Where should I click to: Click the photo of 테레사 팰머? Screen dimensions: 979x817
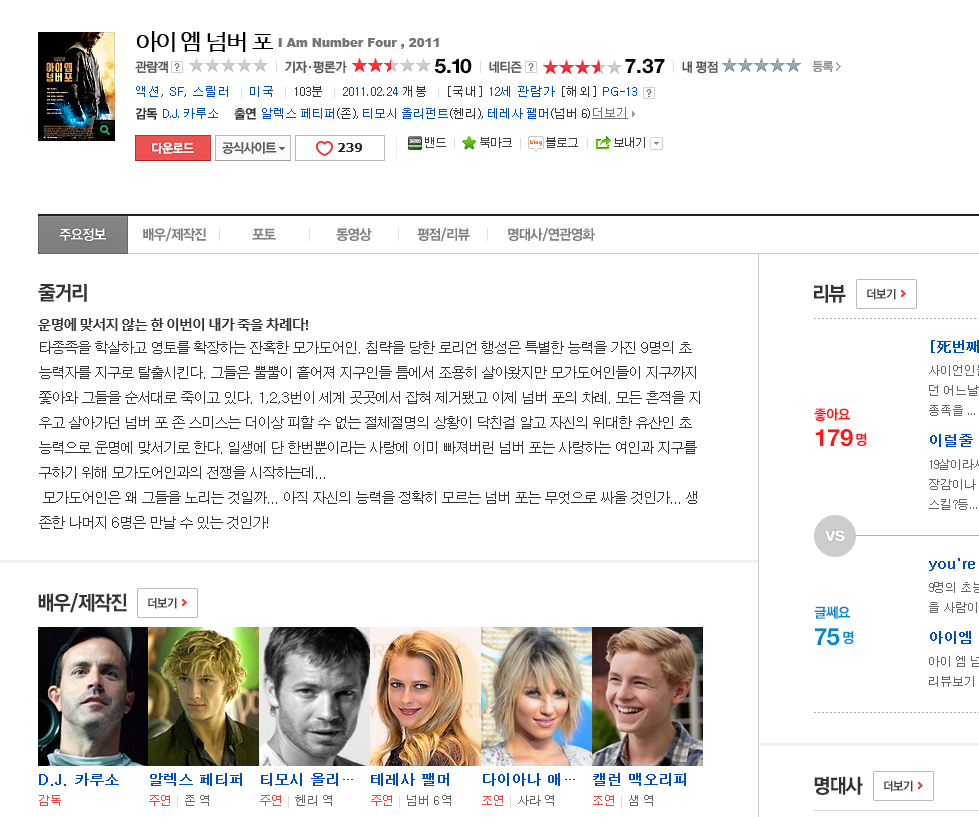(425, 696)
